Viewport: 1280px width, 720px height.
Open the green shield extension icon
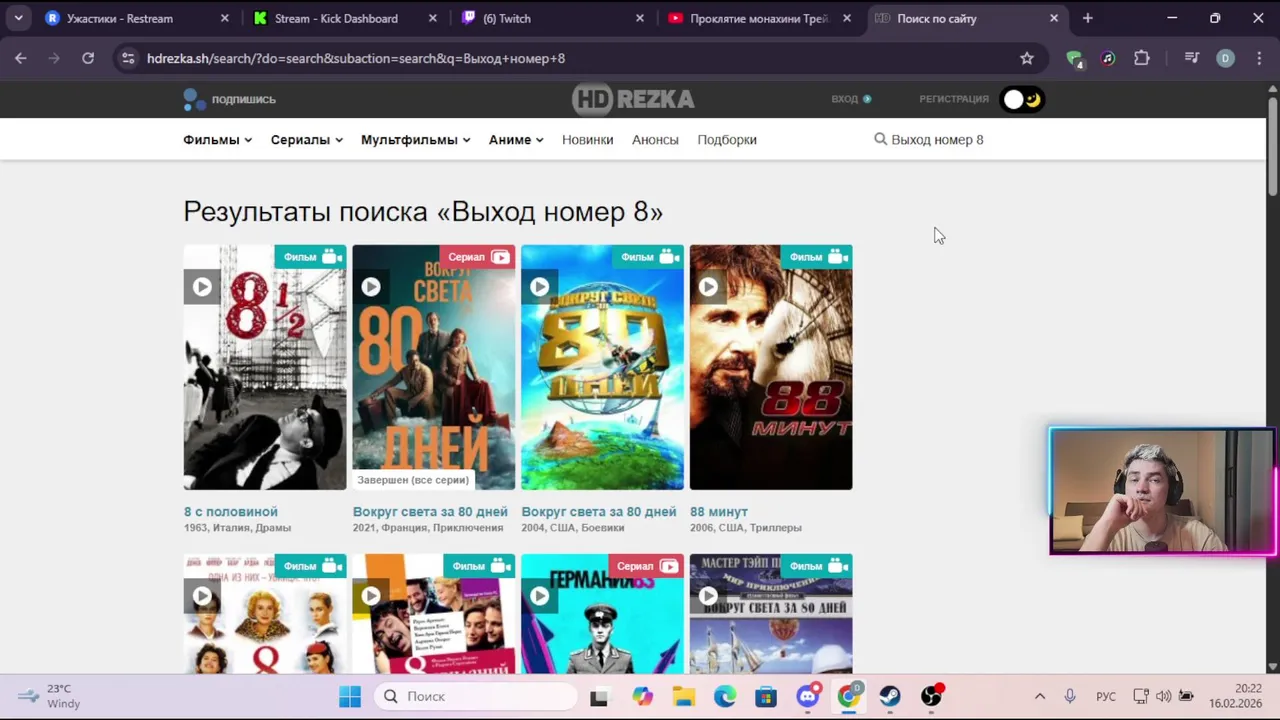click(1074, 58)
